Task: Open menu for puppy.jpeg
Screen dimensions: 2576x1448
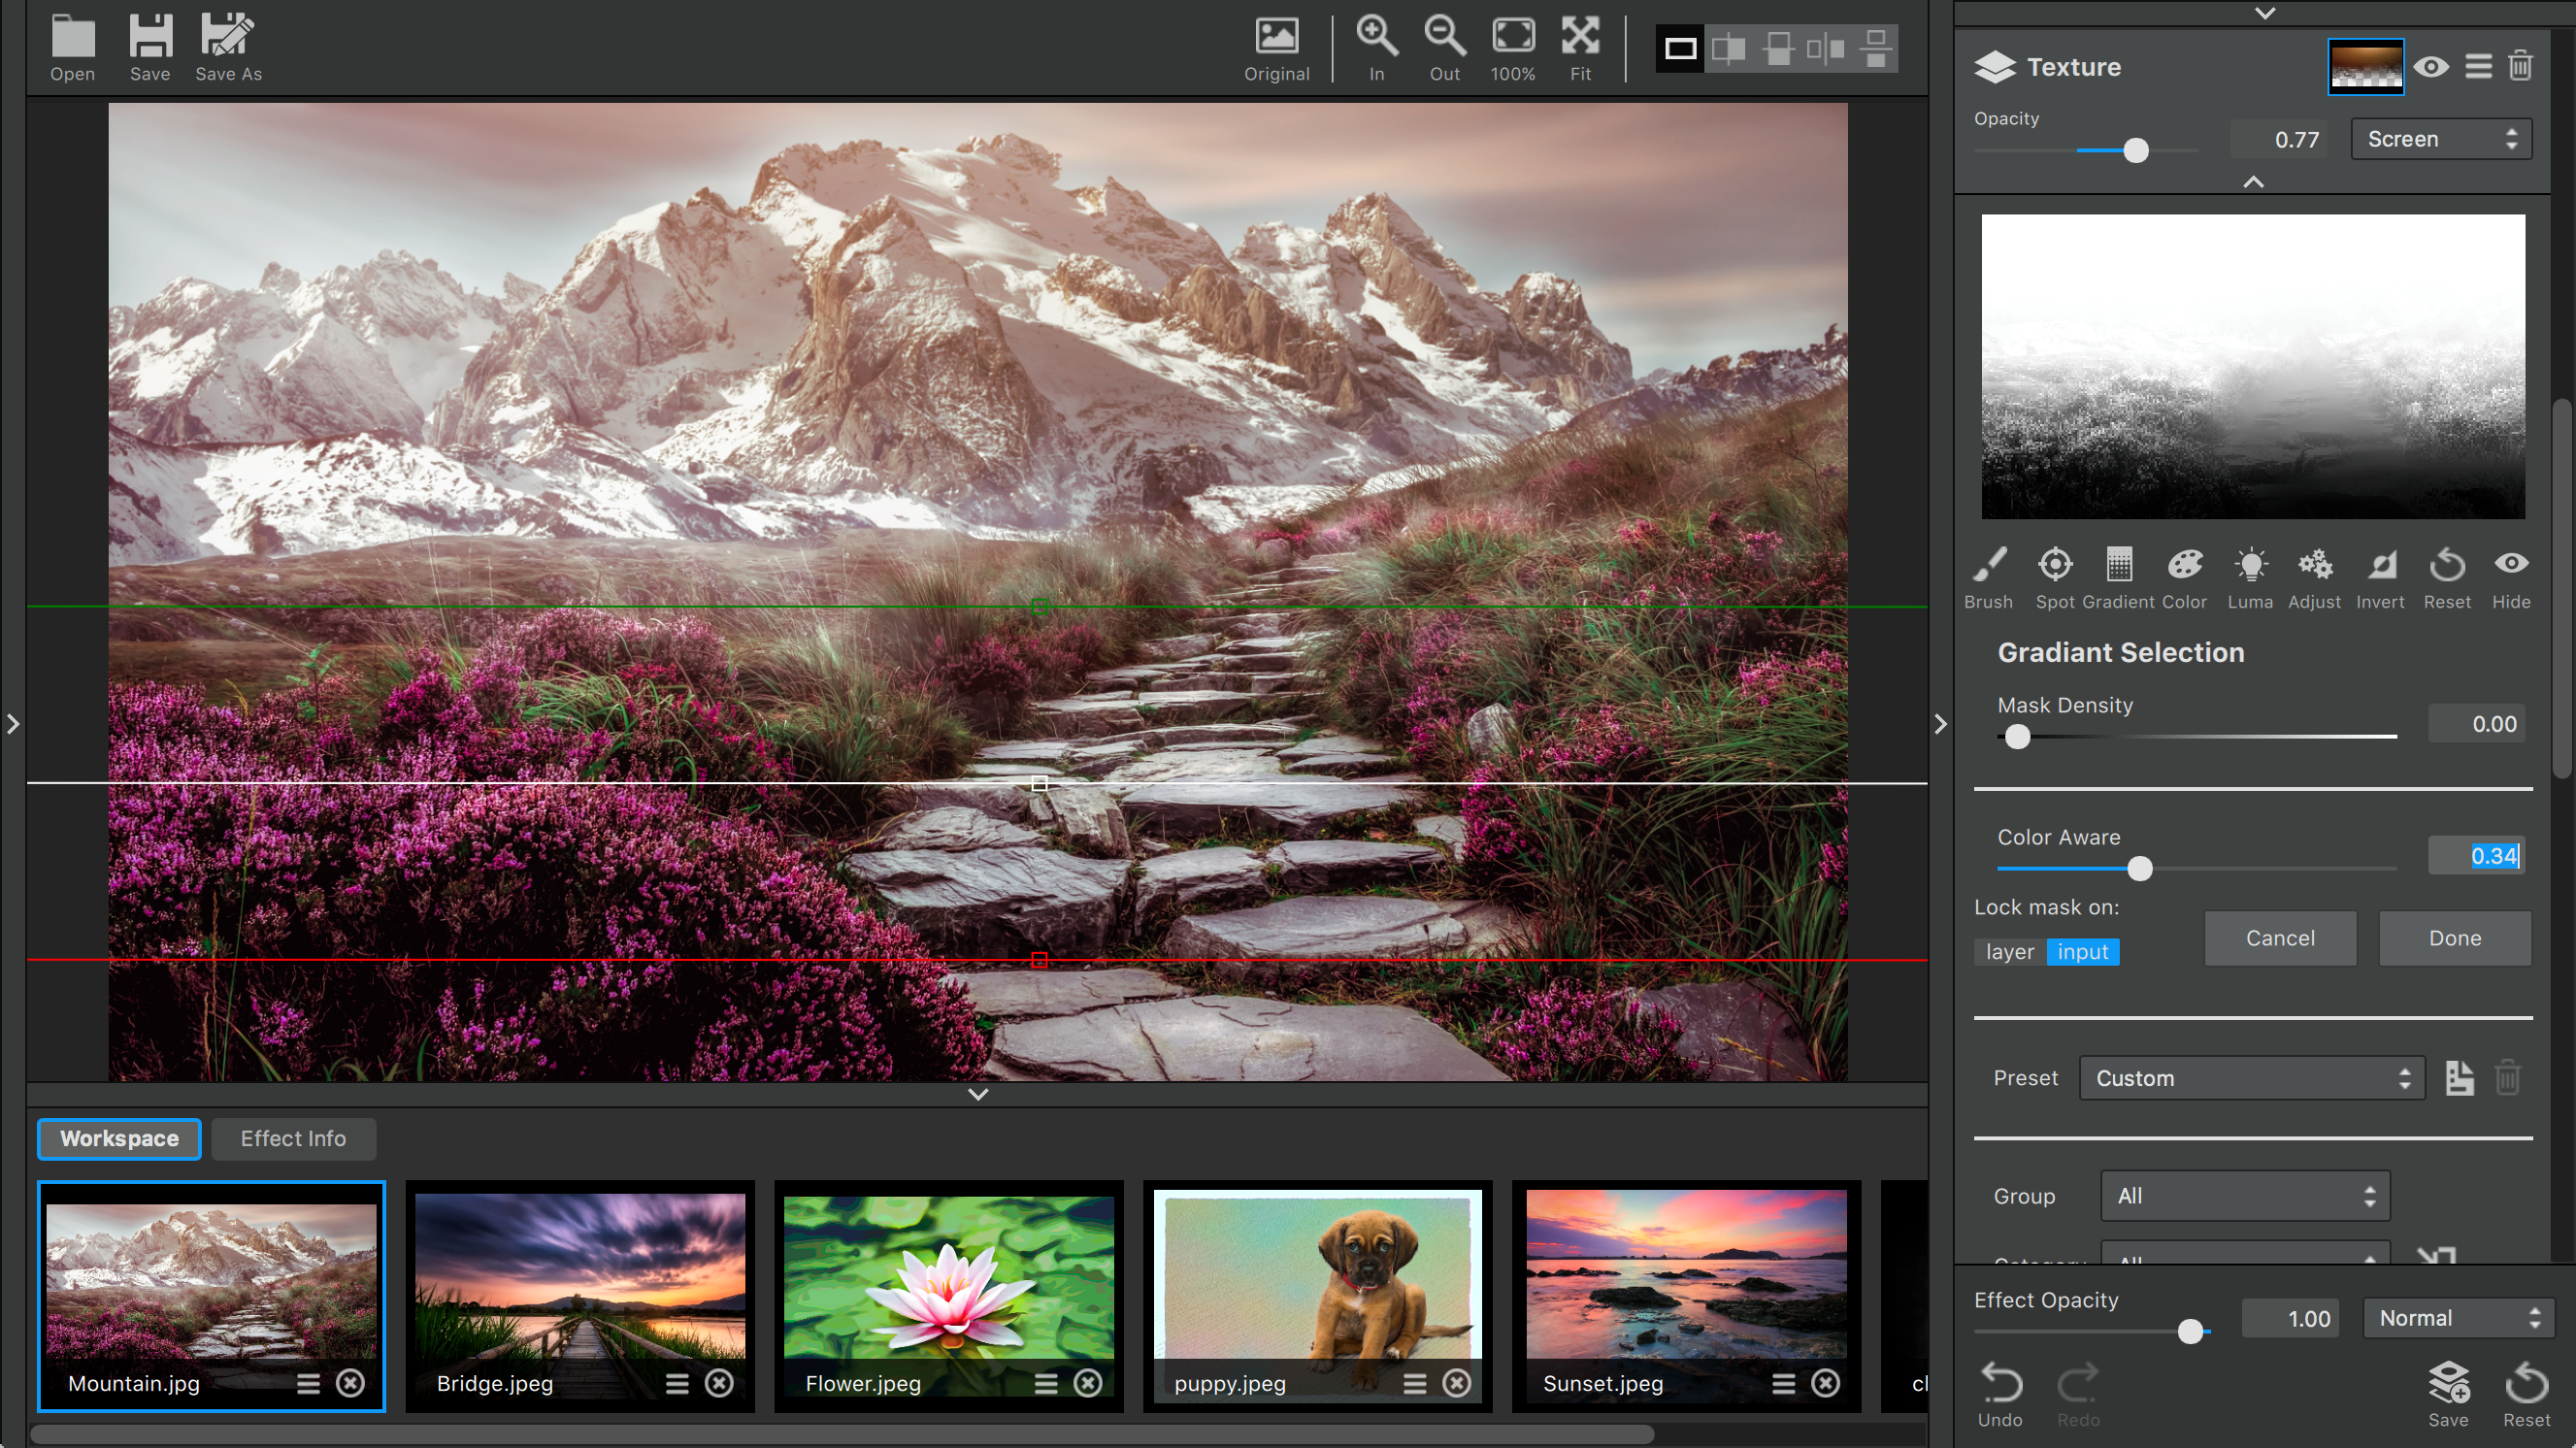Action: (1415, 1383)
